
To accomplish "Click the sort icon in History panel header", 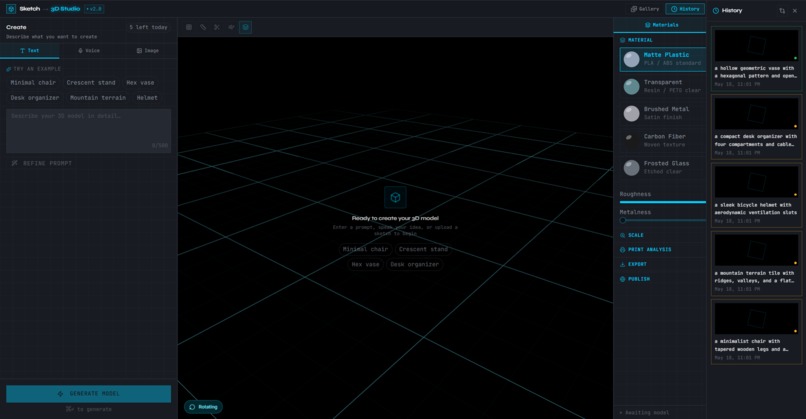I will tap(782, 10).
